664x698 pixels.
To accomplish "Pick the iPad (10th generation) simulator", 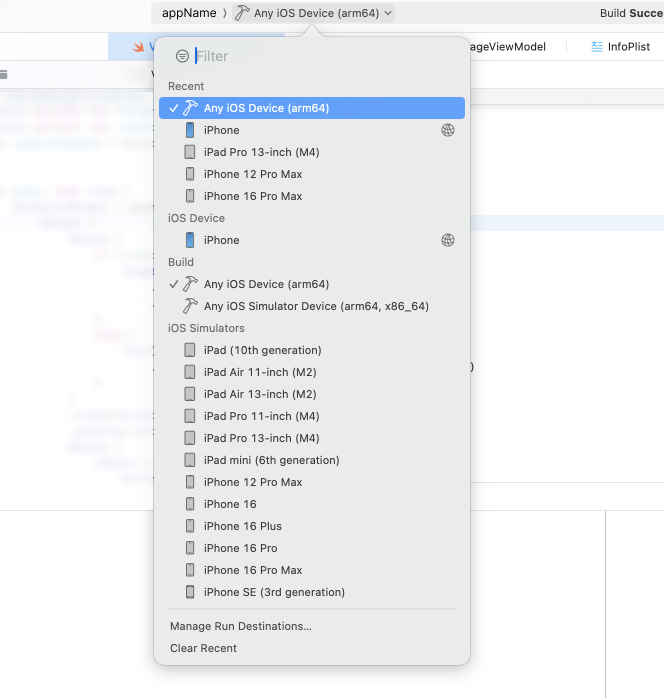I will 312,350.
